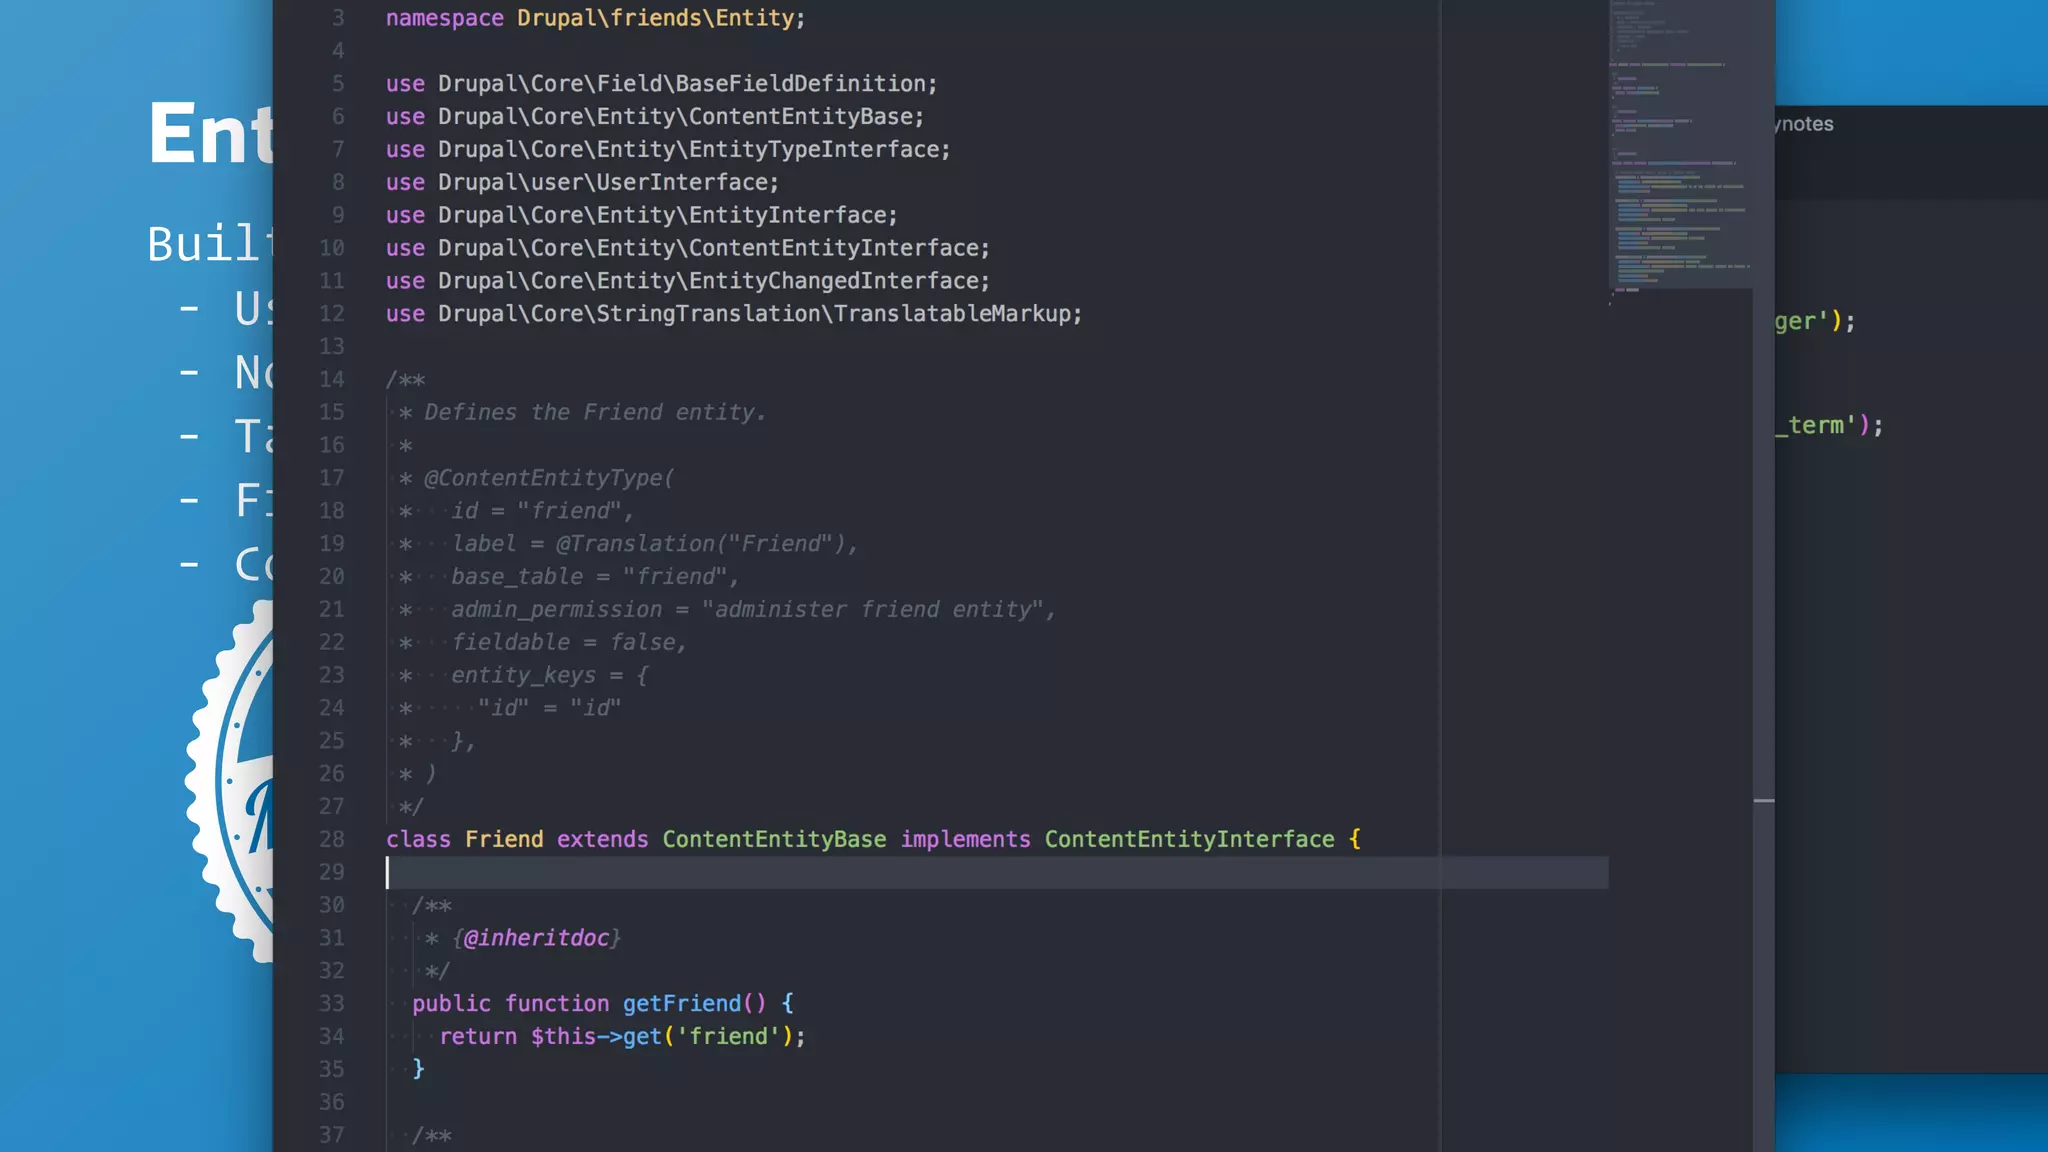Click 'base_table = "friend",' line
2048x1152 pixels.
595,577
